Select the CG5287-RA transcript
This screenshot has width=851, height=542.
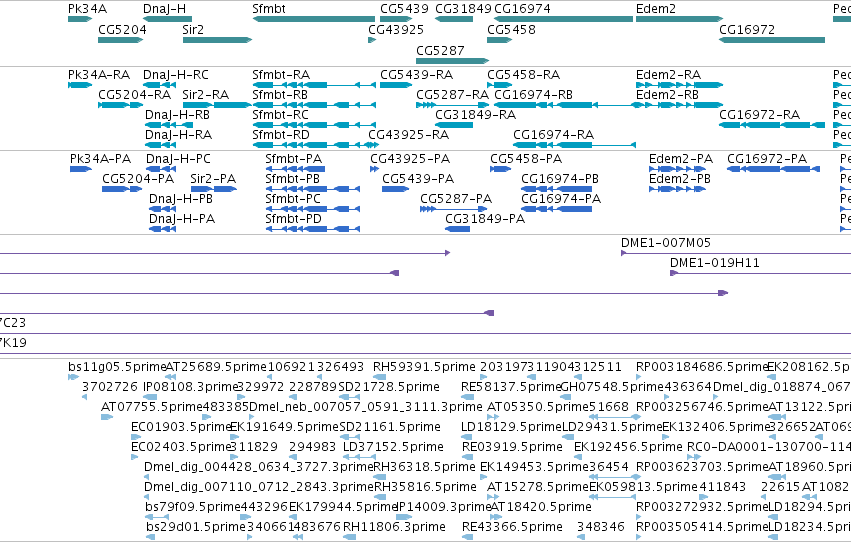[453, 105]
